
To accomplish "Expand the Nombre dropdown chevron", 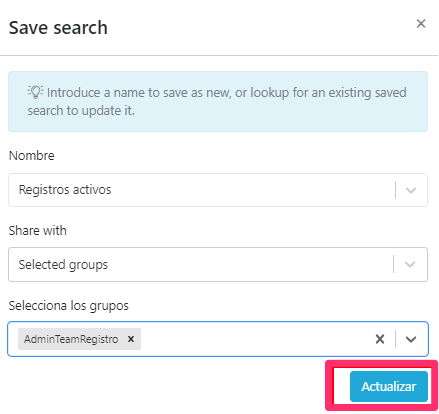I will click(411, 190).
